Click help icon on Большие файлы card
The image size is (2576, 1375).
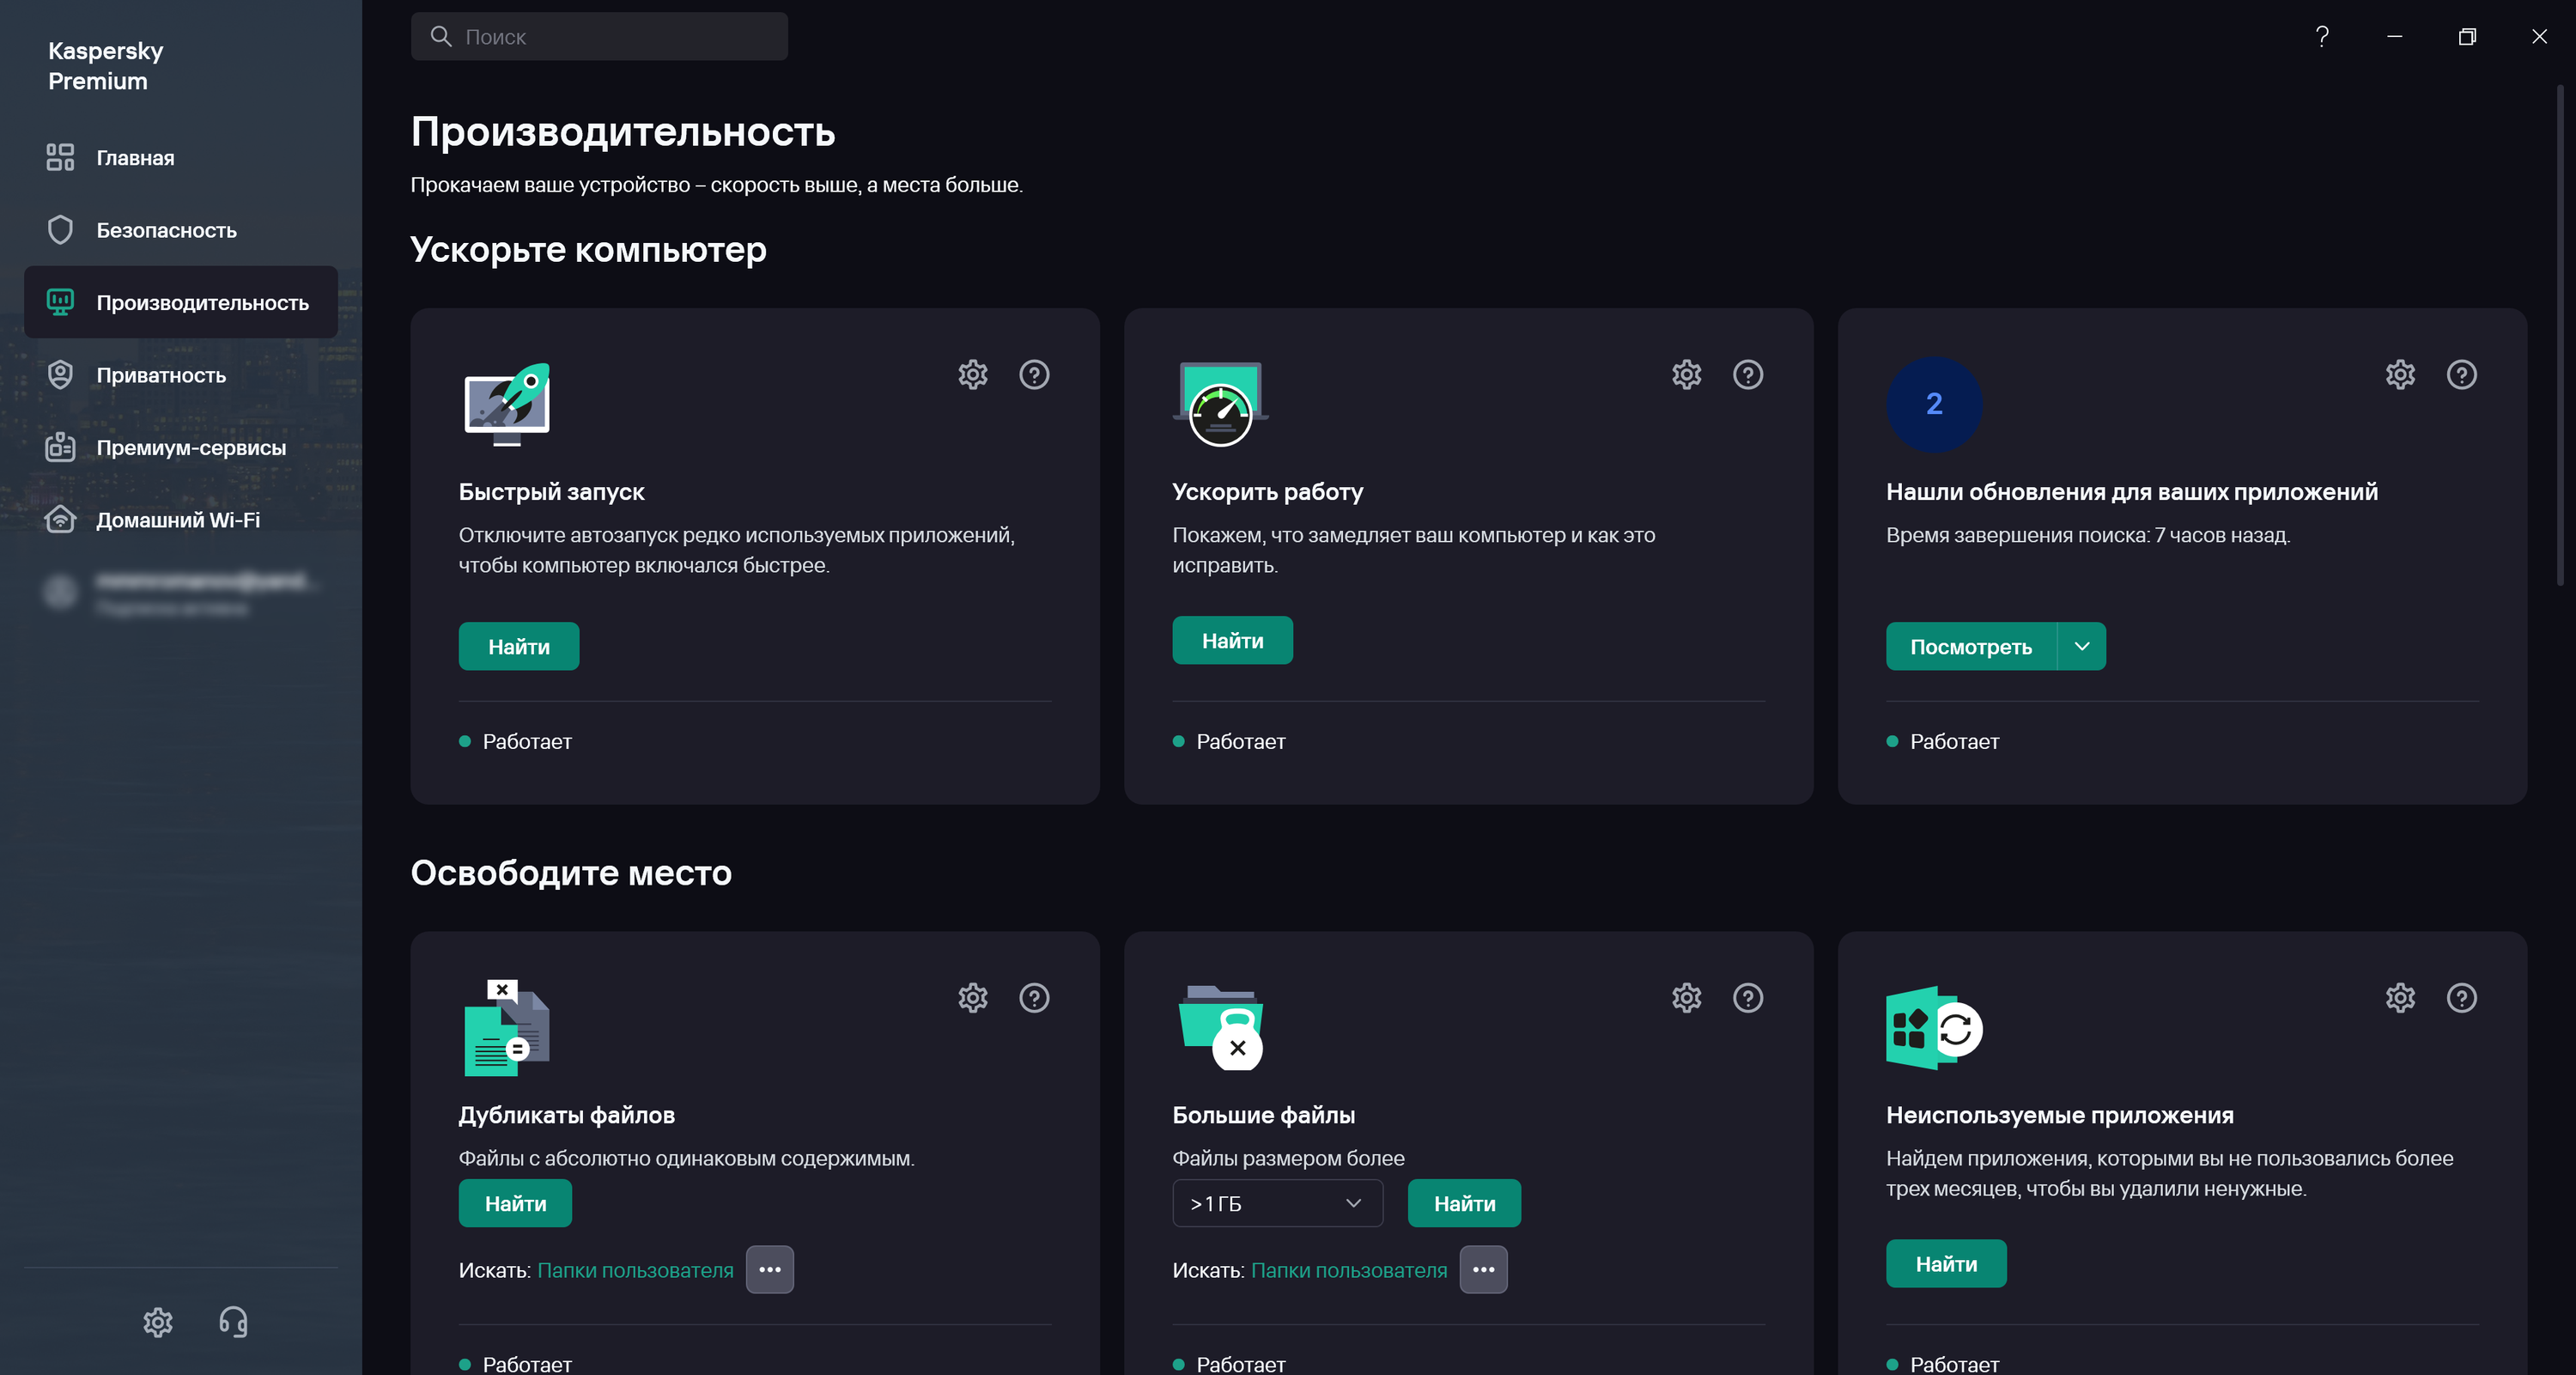1747,997
